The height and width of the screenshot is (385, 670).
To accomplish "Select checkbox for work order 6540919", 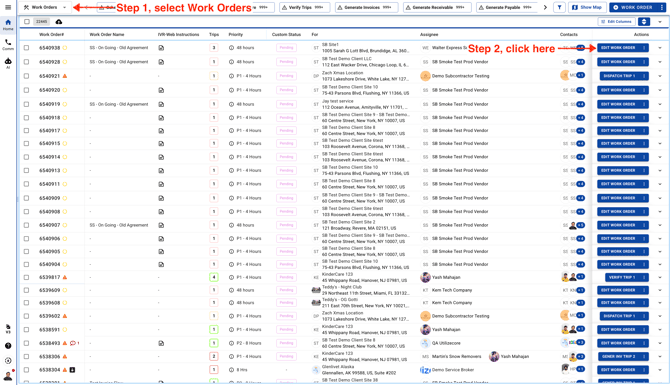I will pos(26,104).
